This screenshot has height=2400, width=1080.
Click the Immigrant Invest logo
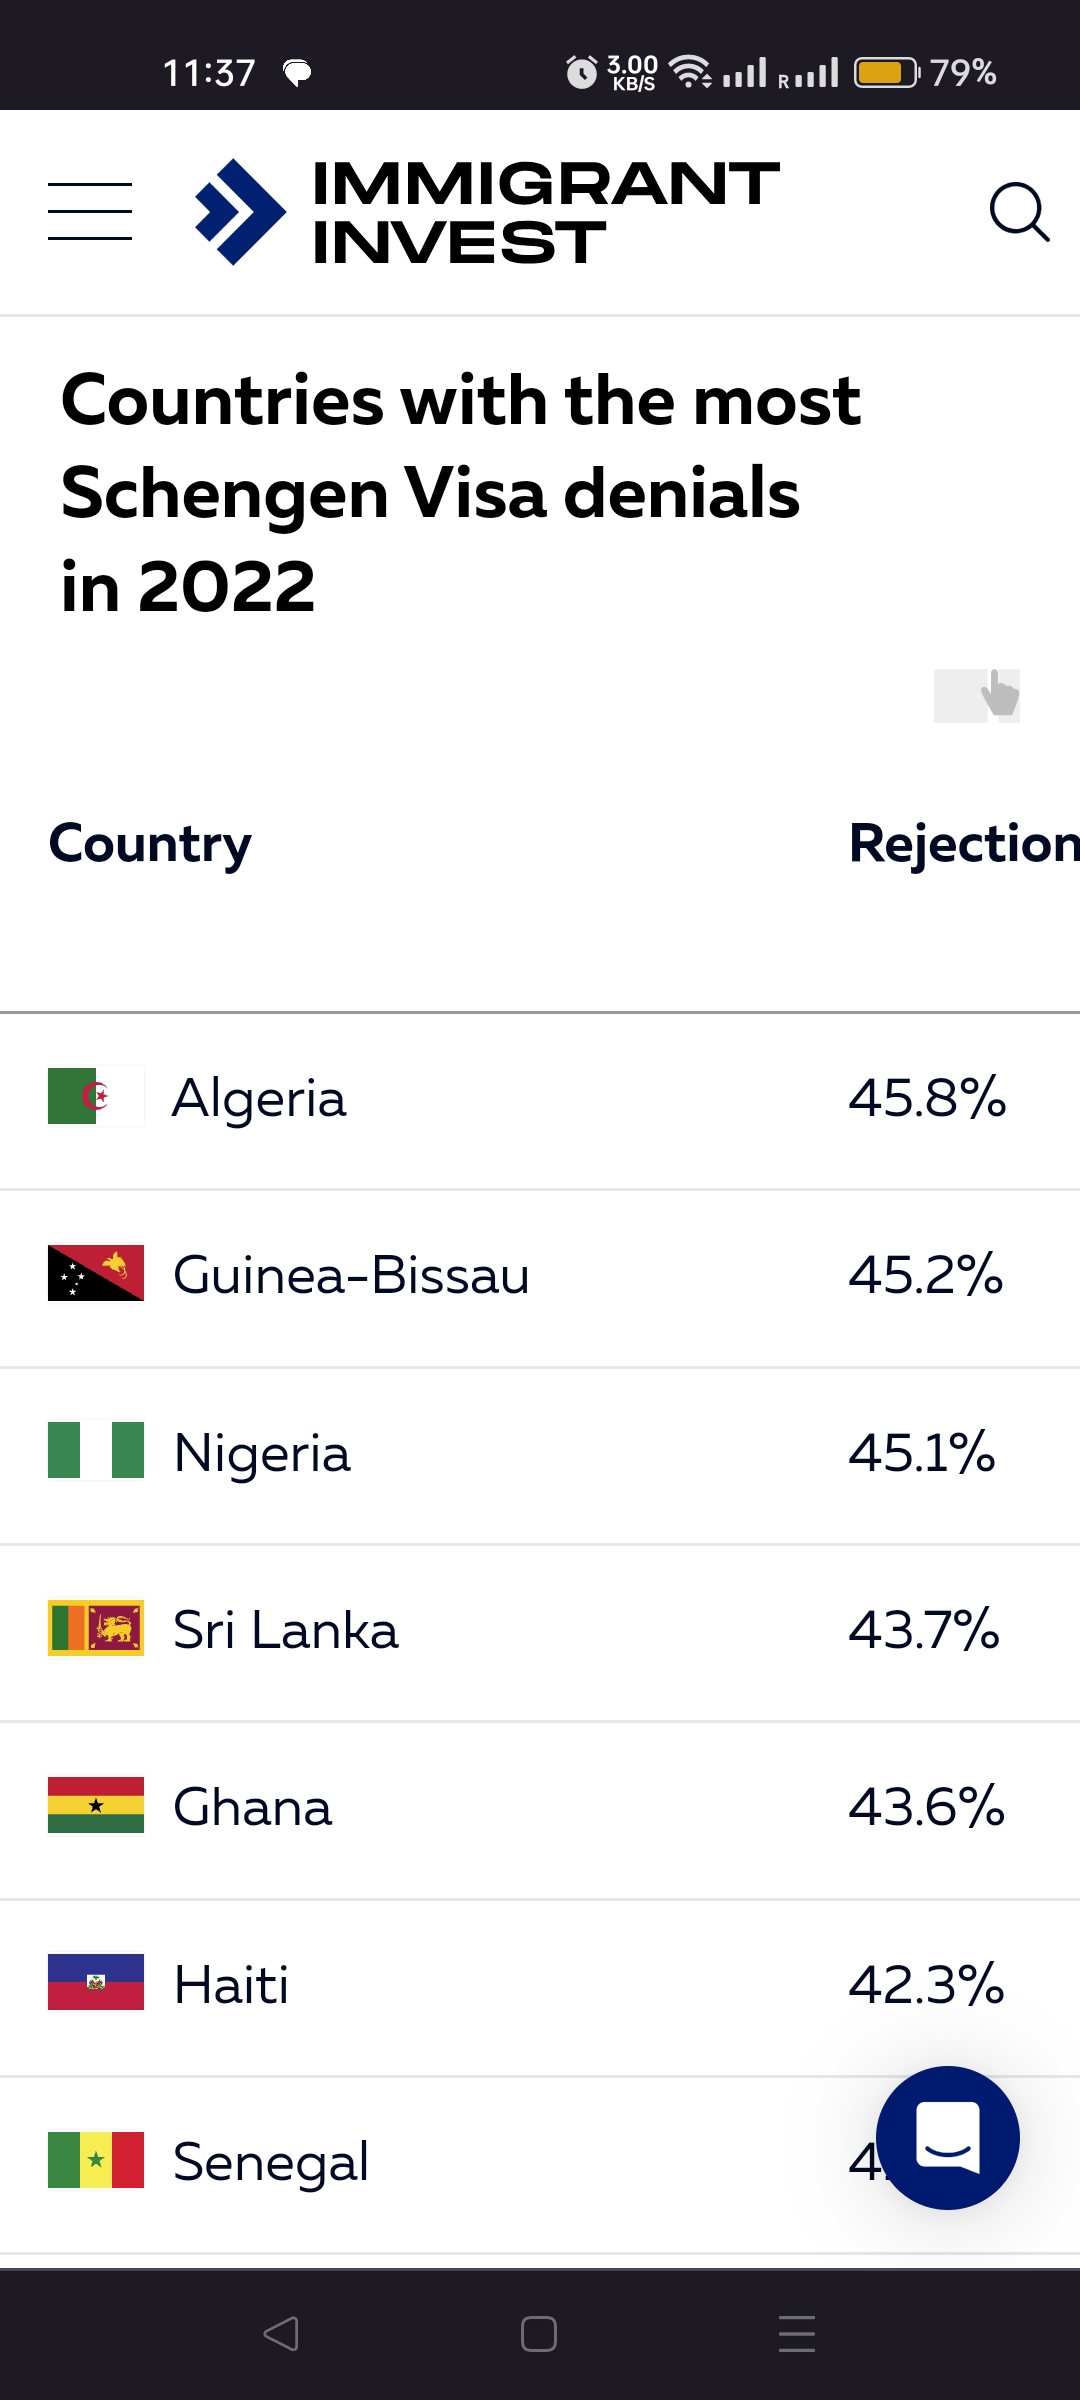(487, 212)
